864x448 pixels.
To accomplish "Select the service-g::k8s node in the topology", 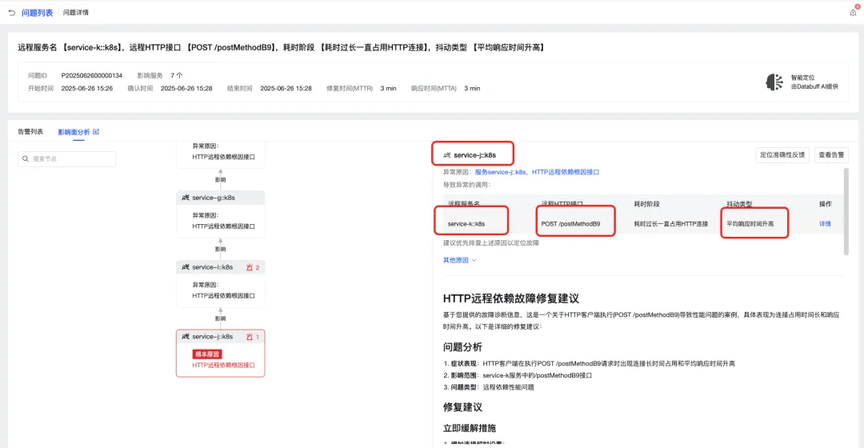I will pos(220,198).
